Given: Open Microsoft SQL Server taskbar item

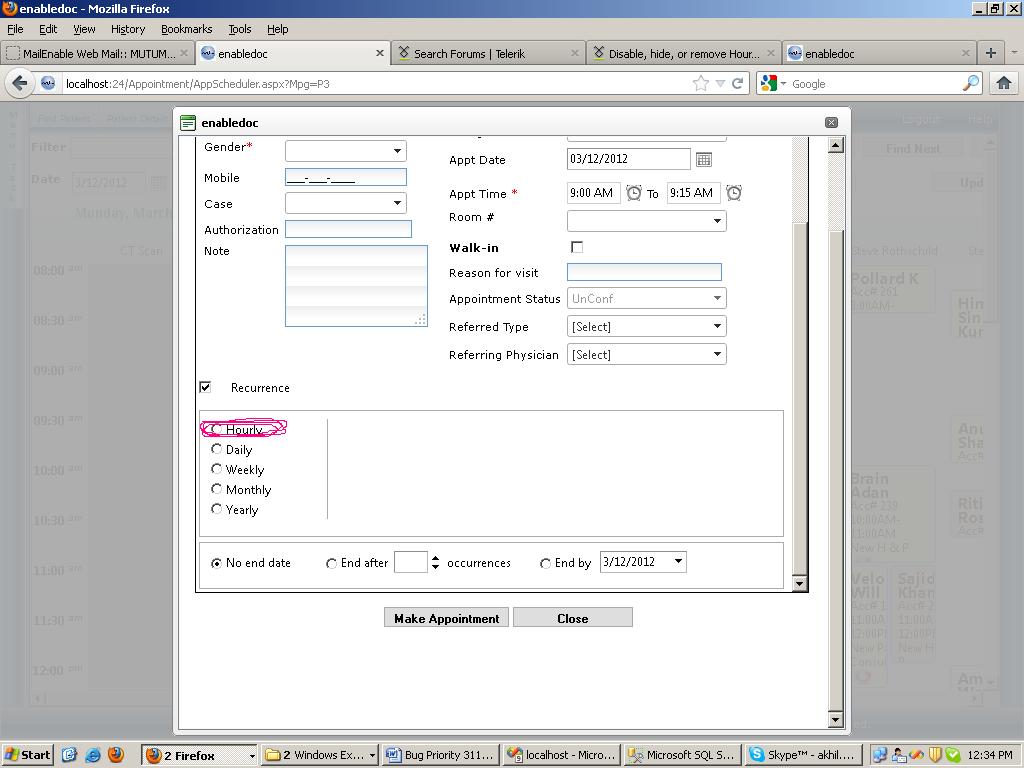Looking at the screenshot, I should coord(683,755).
